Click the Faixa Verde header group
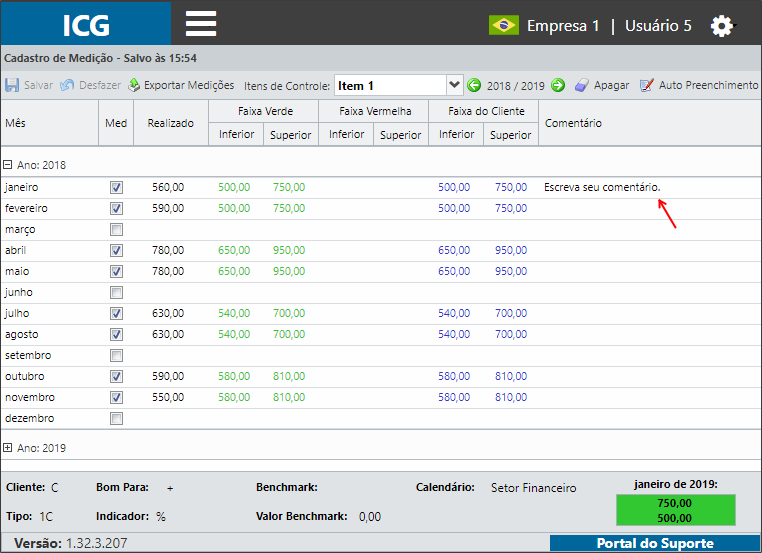The width and height of the screenshot is (762, 553). click(x=265, y=111)
